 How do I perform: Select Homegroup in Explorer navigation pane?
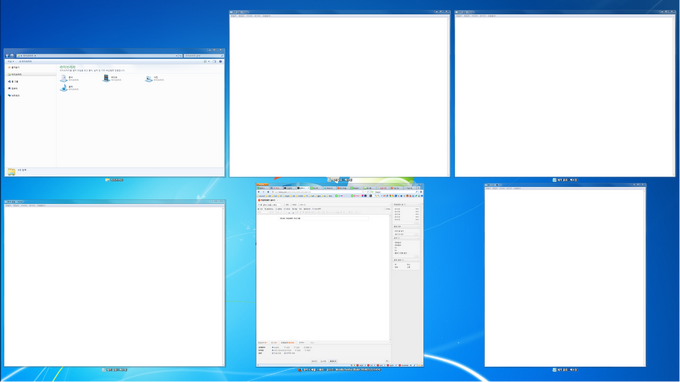click(13, 82)
